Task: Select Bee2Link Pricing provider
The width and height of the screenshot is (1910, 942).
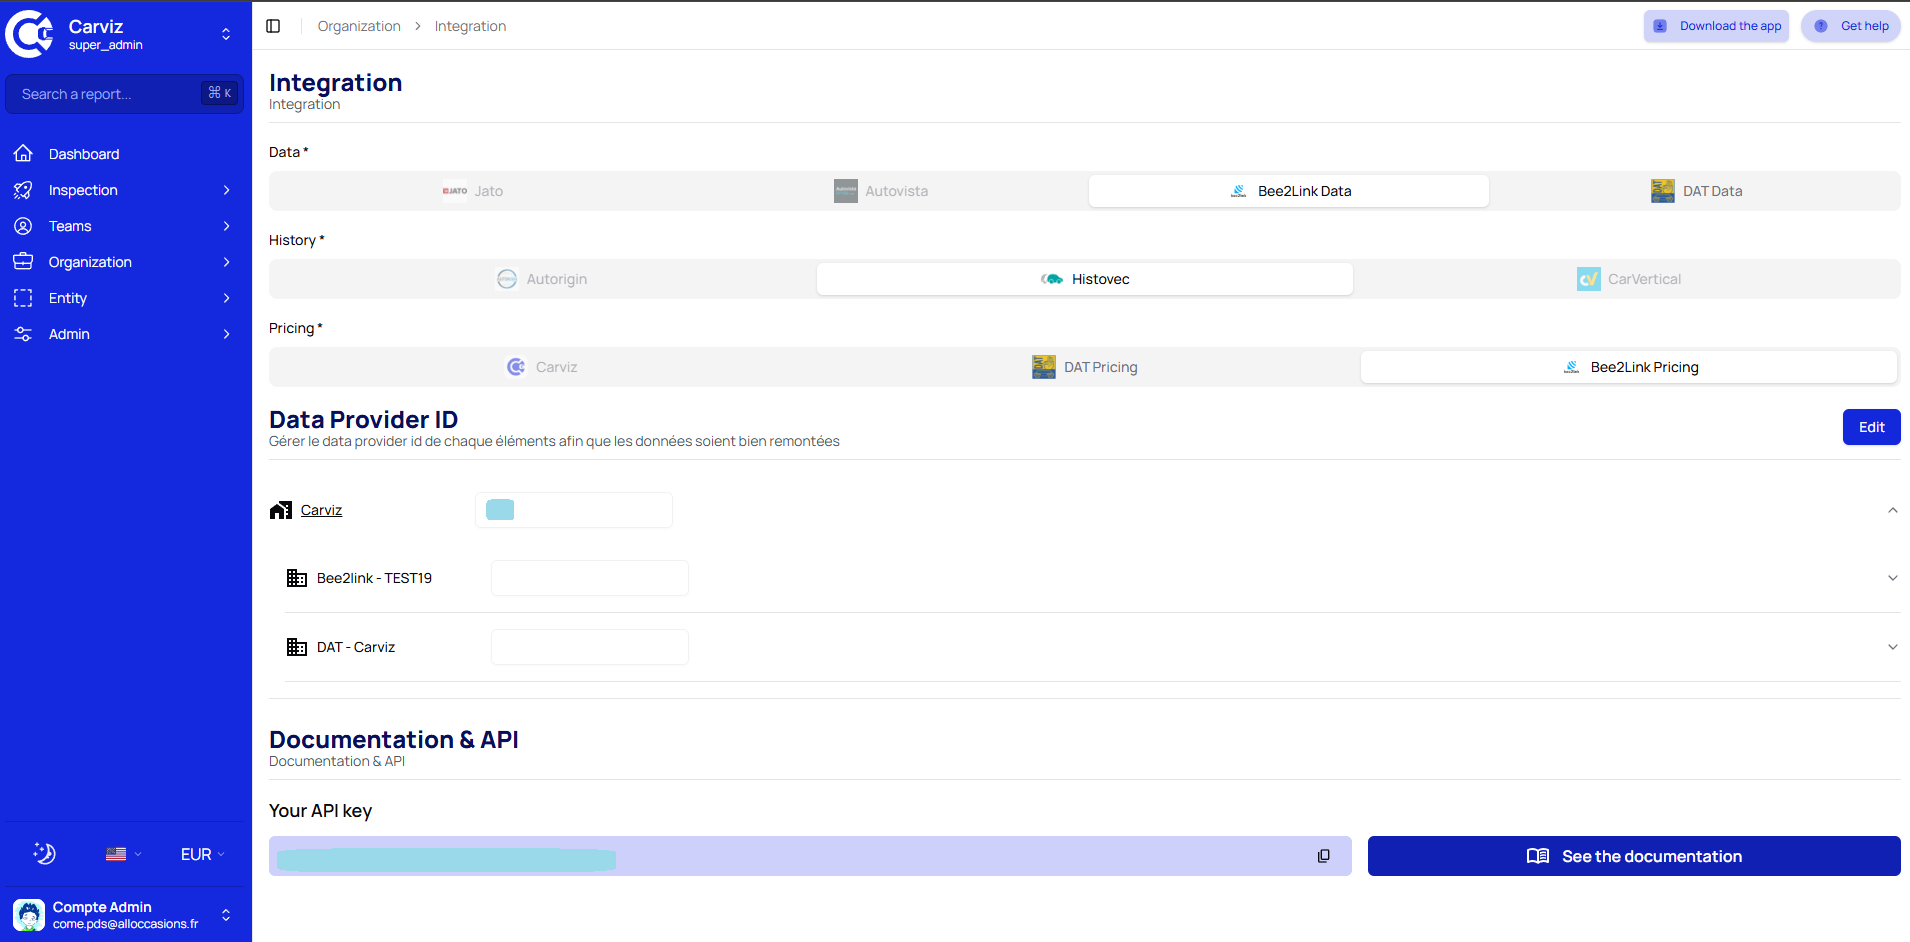Action: coord(1629,367)
